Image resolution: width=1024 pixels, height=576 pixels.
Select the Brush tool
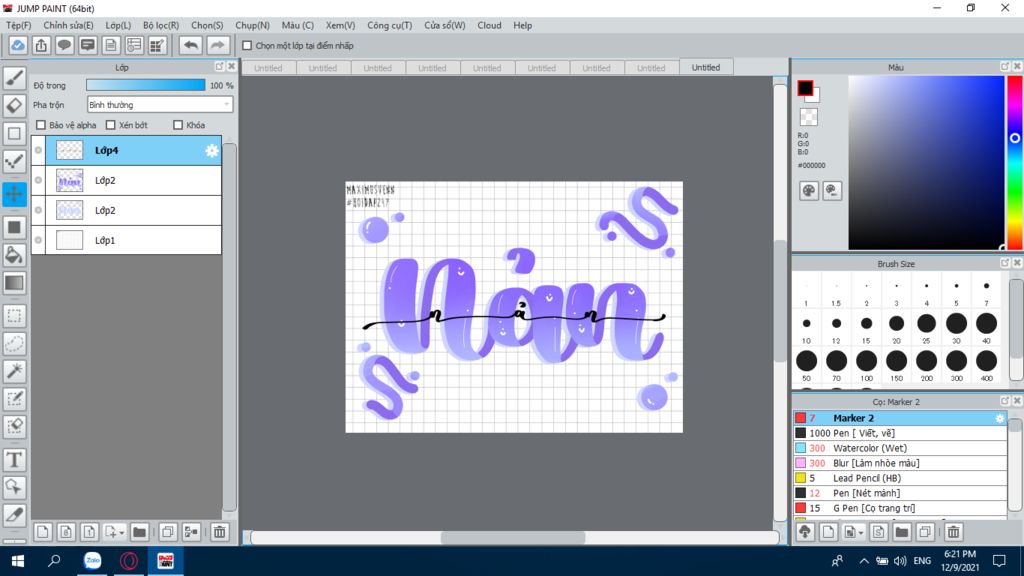[14, 78]
